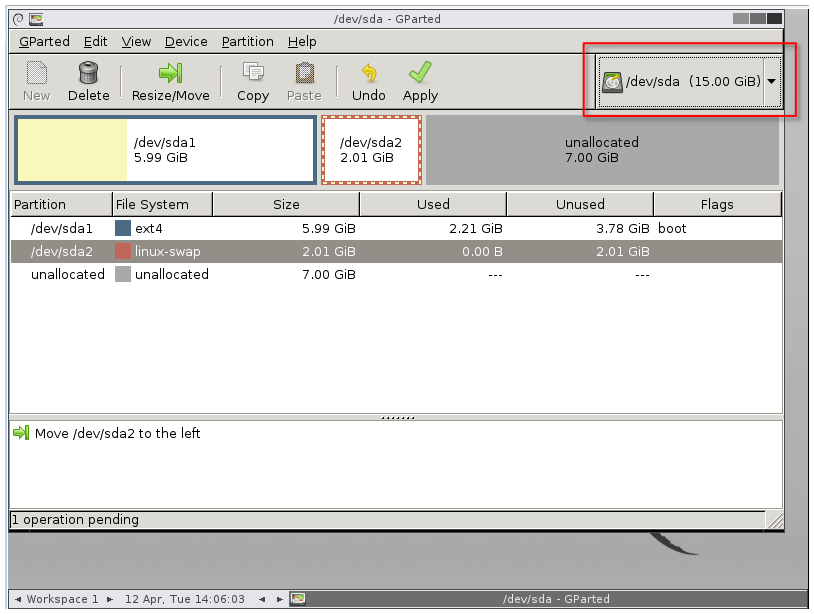Click the GParted icon in bottom taskbar

(x=297, y=599)
